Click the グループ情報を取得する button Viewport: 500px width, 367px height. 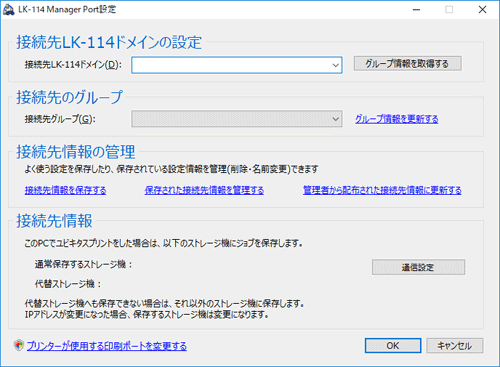point(407,63)
